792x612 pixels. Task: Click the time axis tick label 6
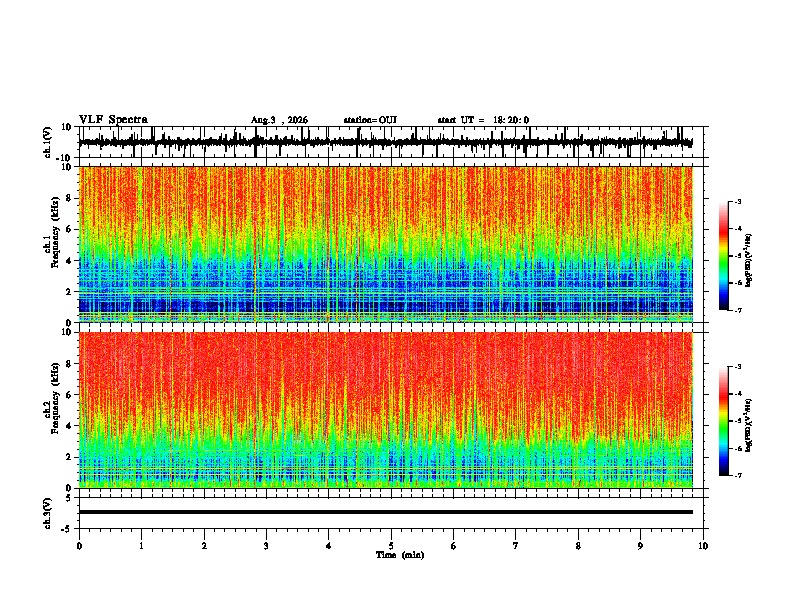tap(454, 546)
